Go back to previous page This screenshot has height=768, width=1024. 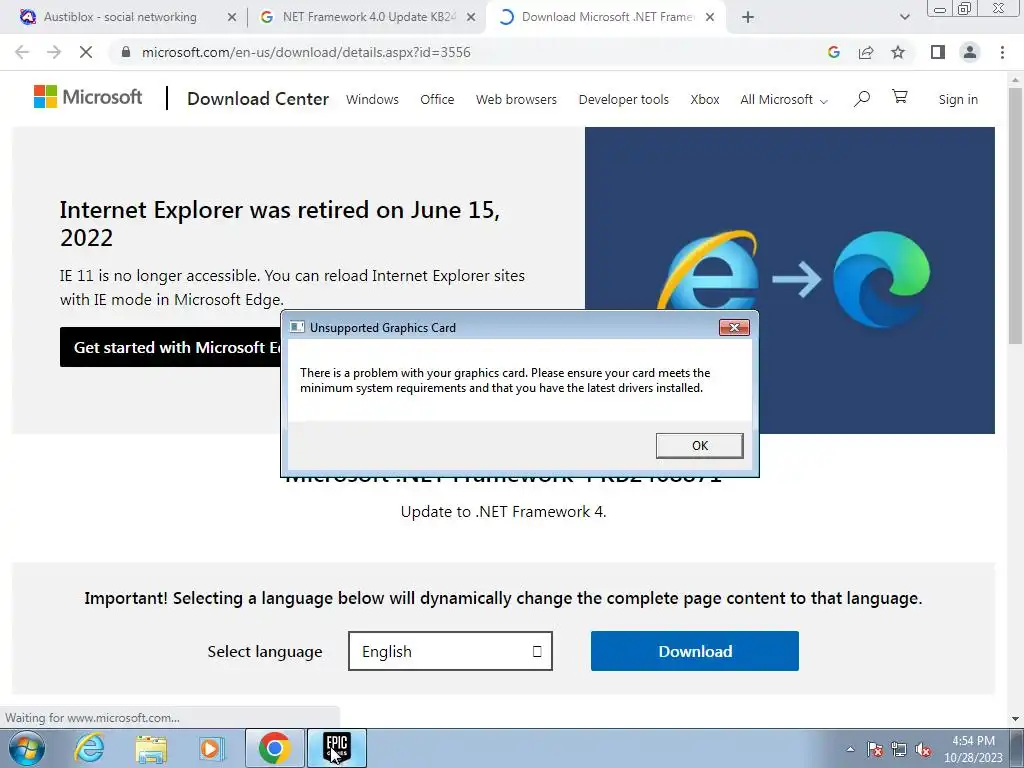22,52
